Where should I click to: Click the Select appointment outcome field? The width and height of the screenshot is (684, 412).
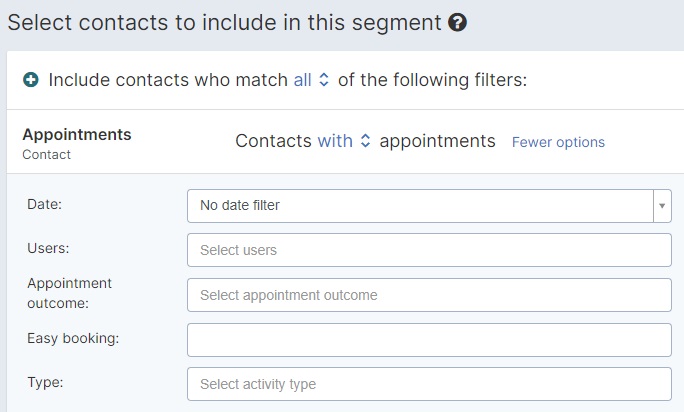coord(429,295)
